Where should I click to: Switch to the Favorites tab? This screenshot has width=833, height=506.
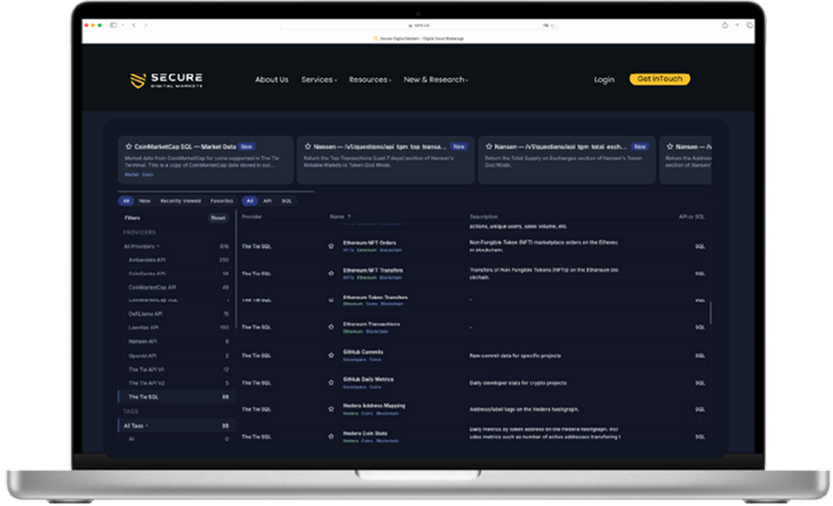222,201
